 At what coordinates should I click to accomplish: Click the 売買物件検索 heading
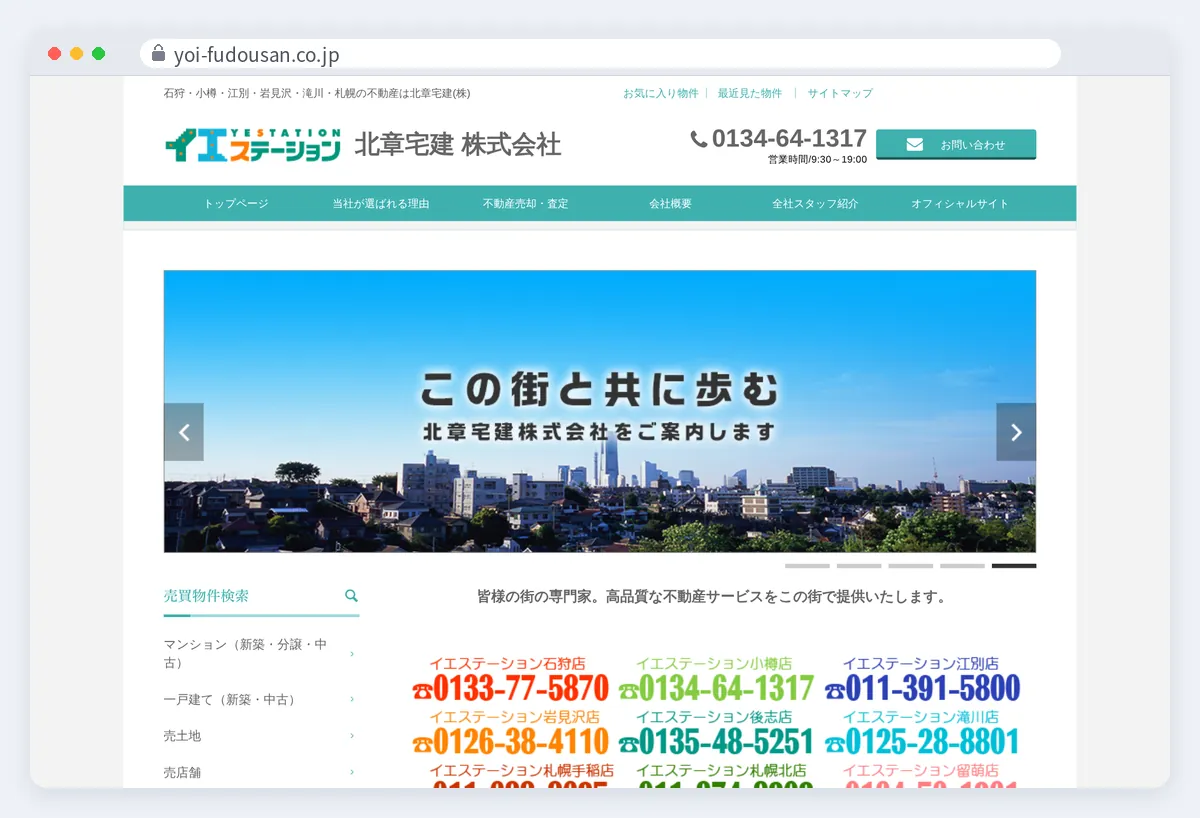[206, 596]
